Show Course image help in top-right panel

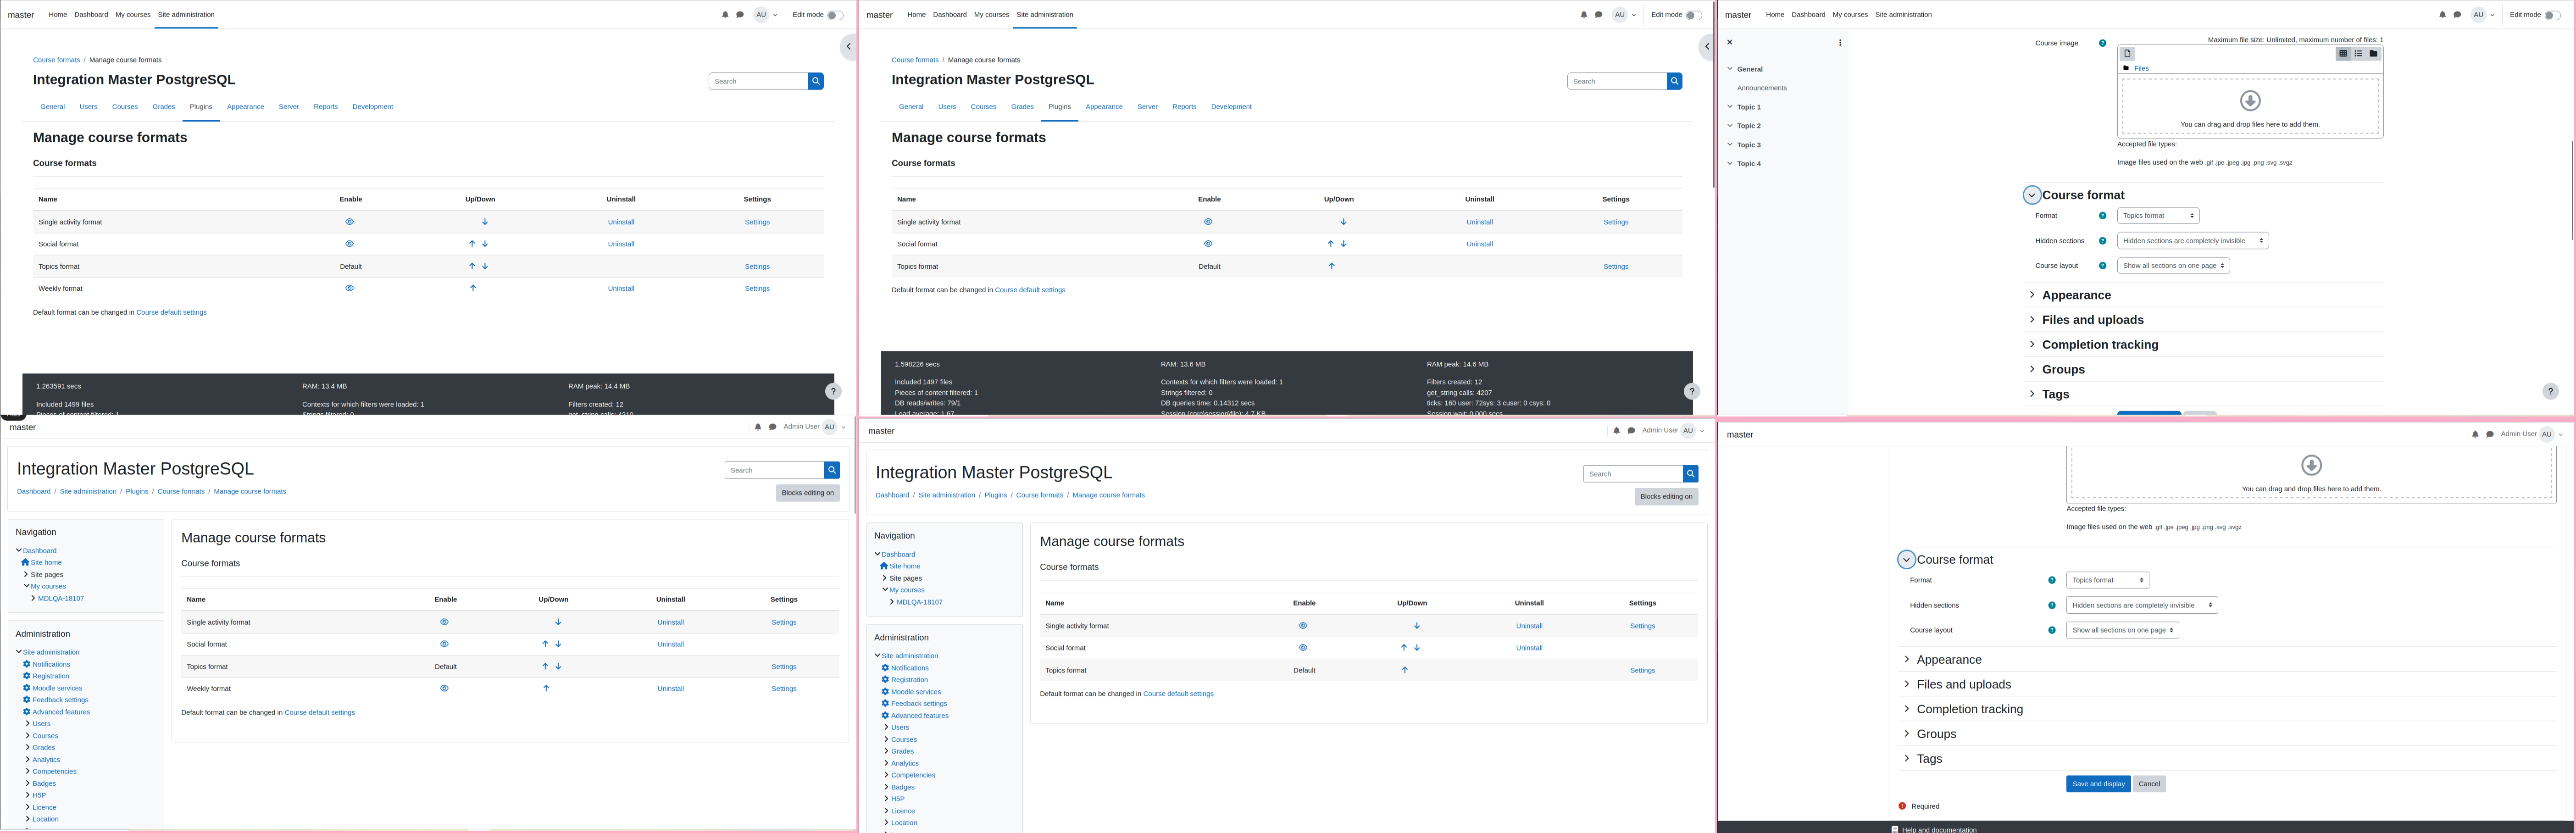tap(2103, 43)
